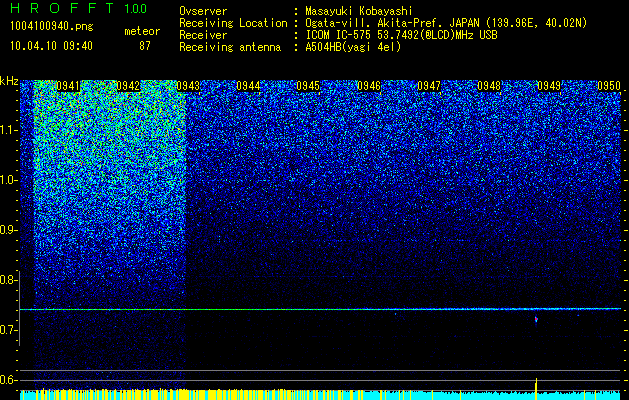Click the 0.6 kHz axis label

pos(8,380)
